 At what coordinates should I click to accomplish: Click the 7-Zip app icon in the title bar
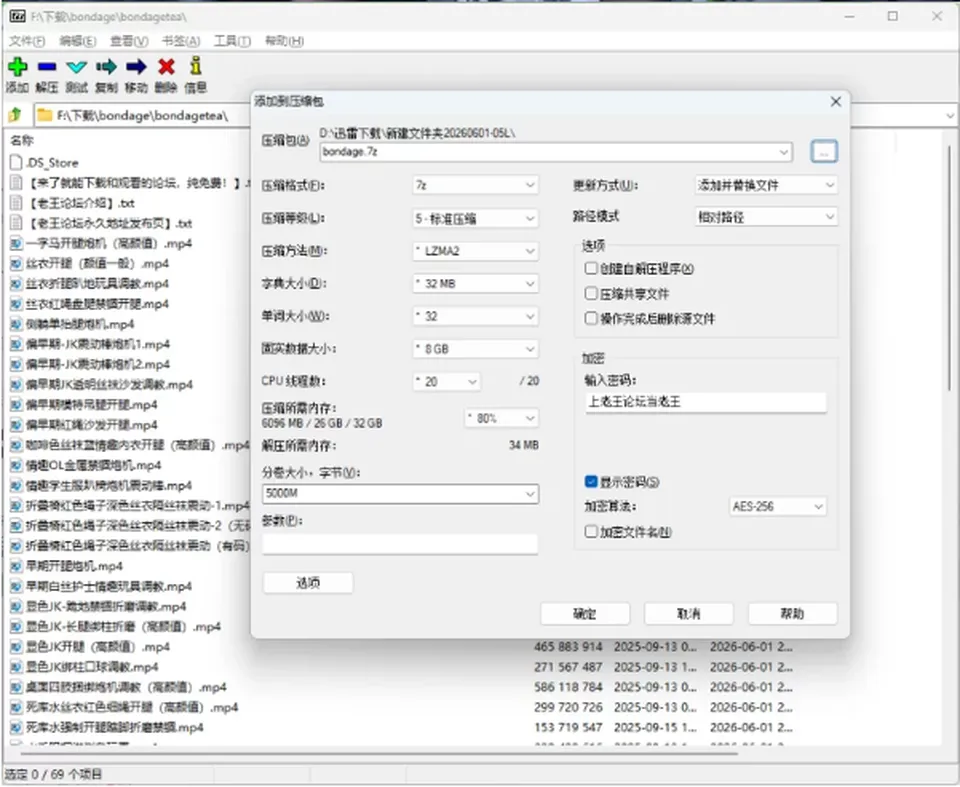(17, 16)
